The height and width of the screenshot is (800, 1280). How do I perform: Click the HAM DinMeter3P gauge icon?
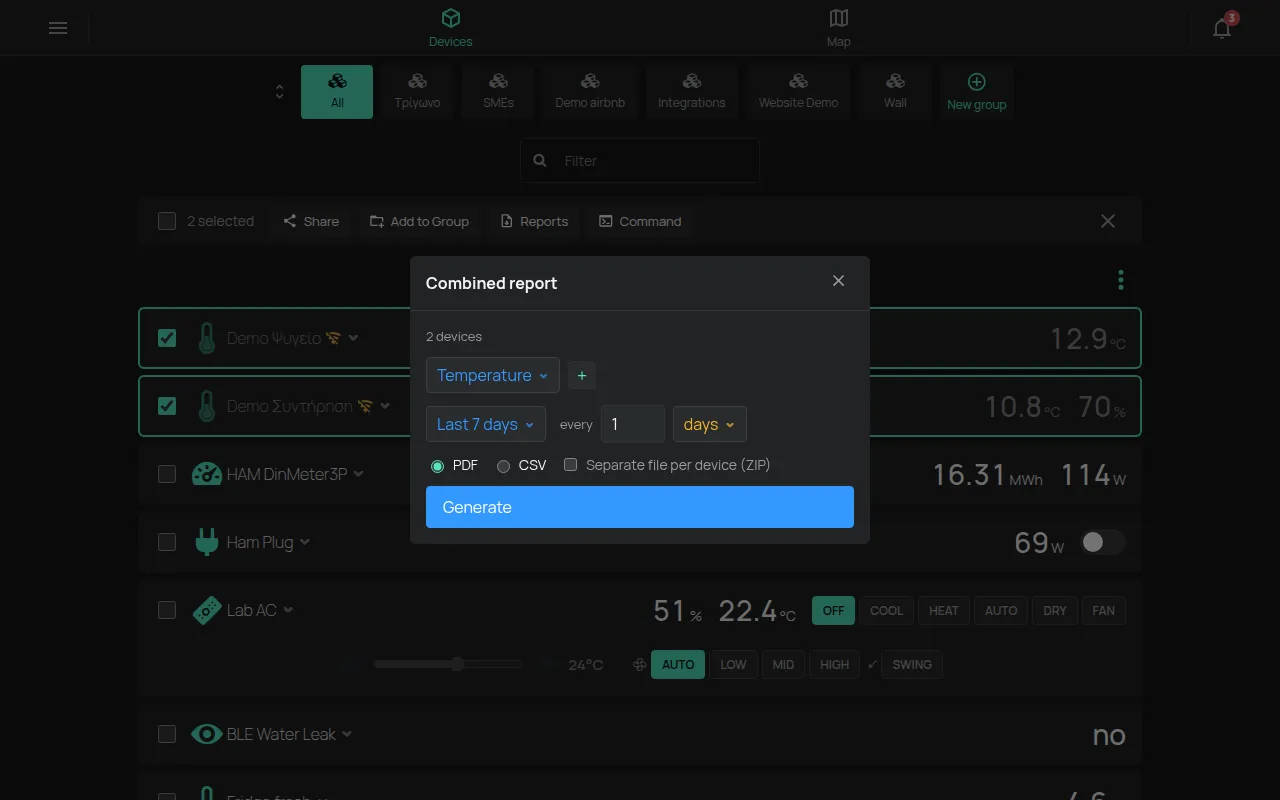point(207,474)
